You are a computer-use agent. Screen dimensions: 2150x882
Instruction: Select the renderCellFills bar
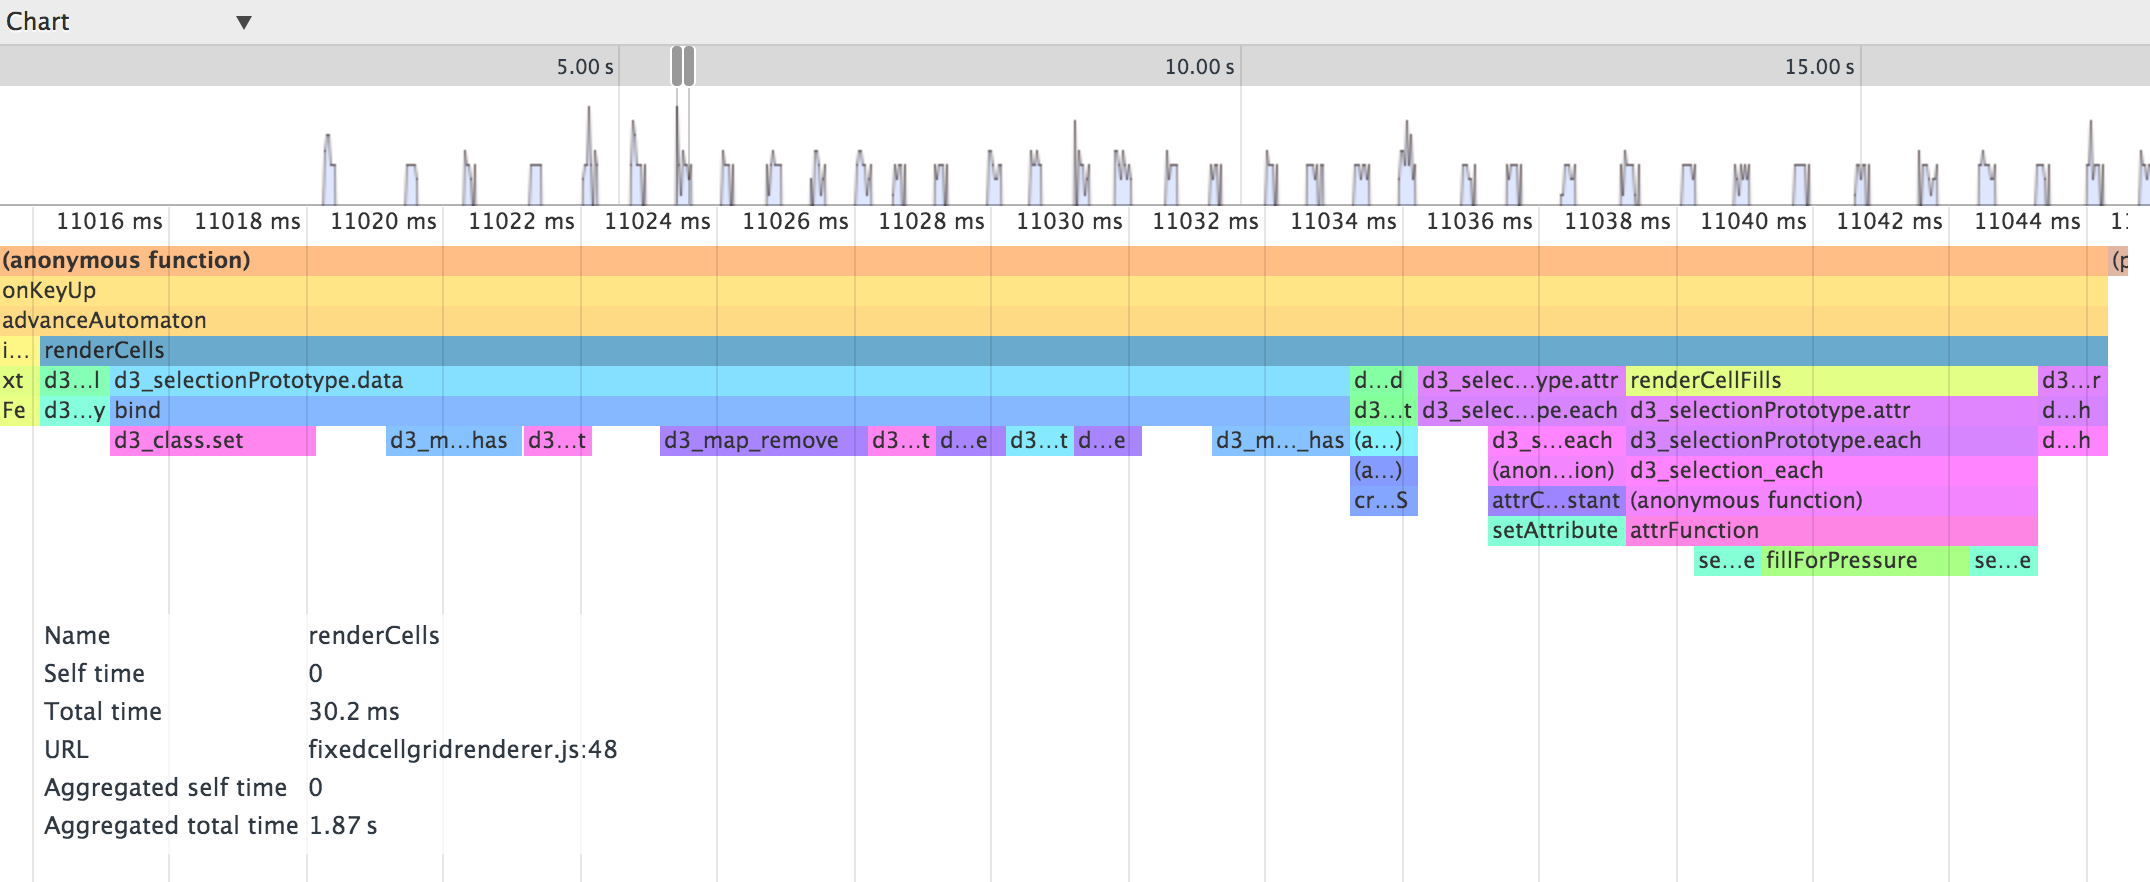[x=1832, y=380]
